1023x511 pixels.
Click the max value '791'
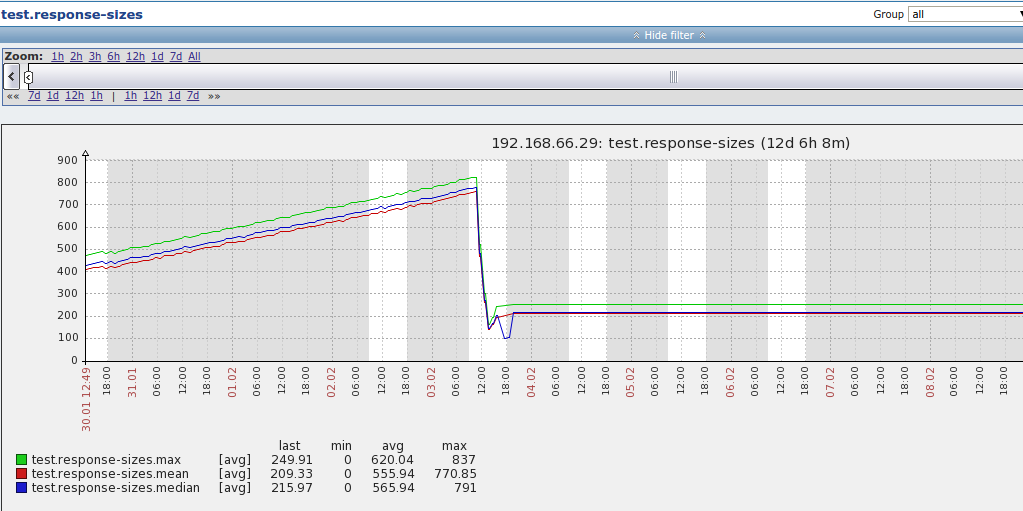464,488
